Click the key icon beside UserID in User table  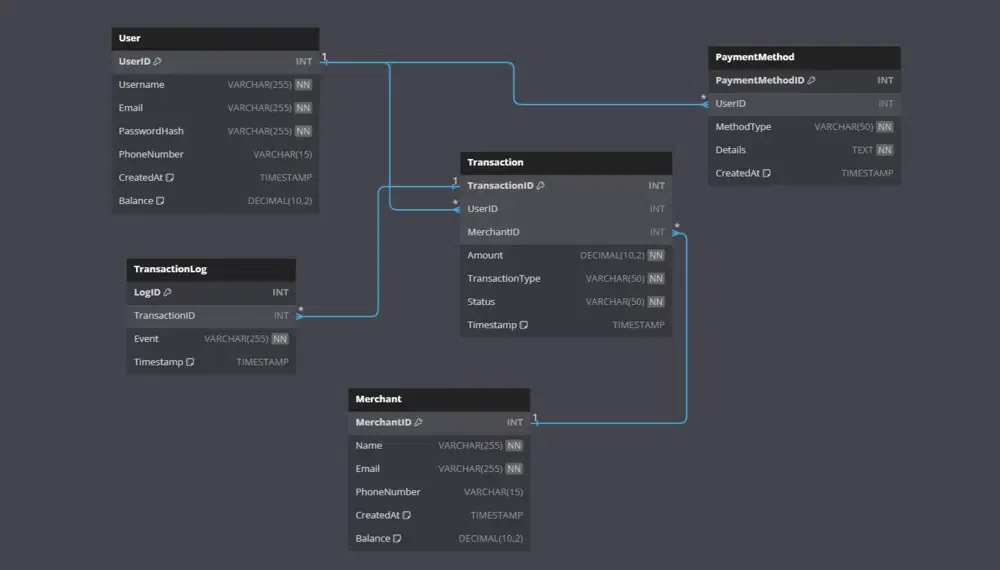(x=158, y=62)
